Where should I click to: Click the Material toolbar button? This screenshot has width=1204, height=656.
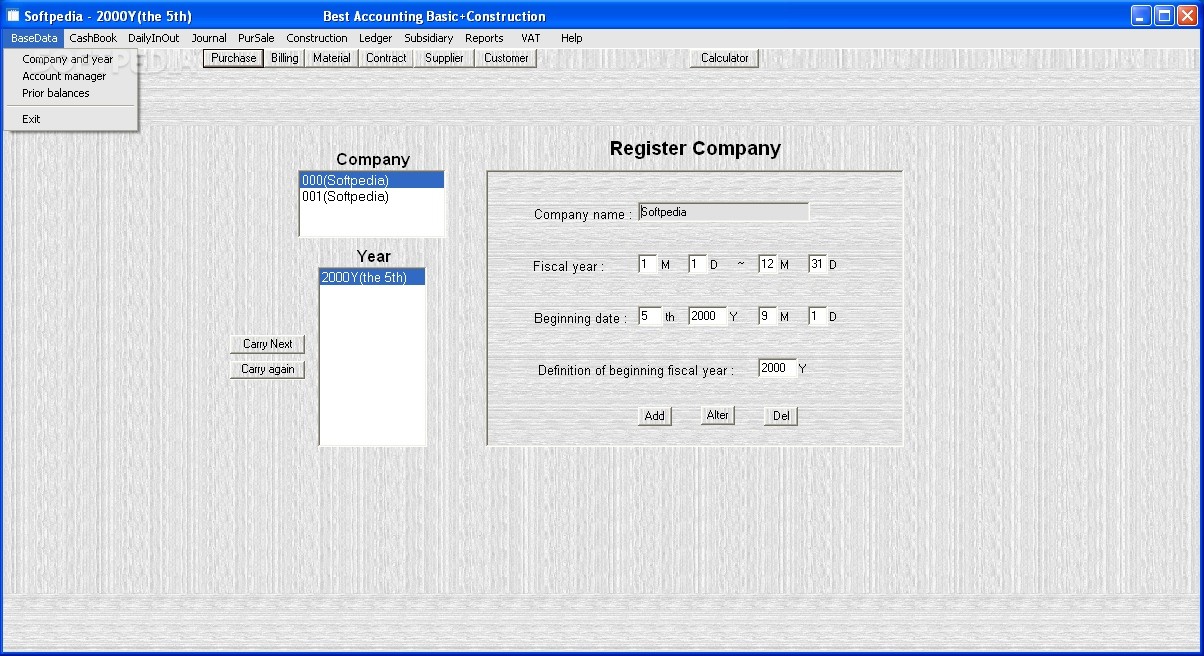332,58
